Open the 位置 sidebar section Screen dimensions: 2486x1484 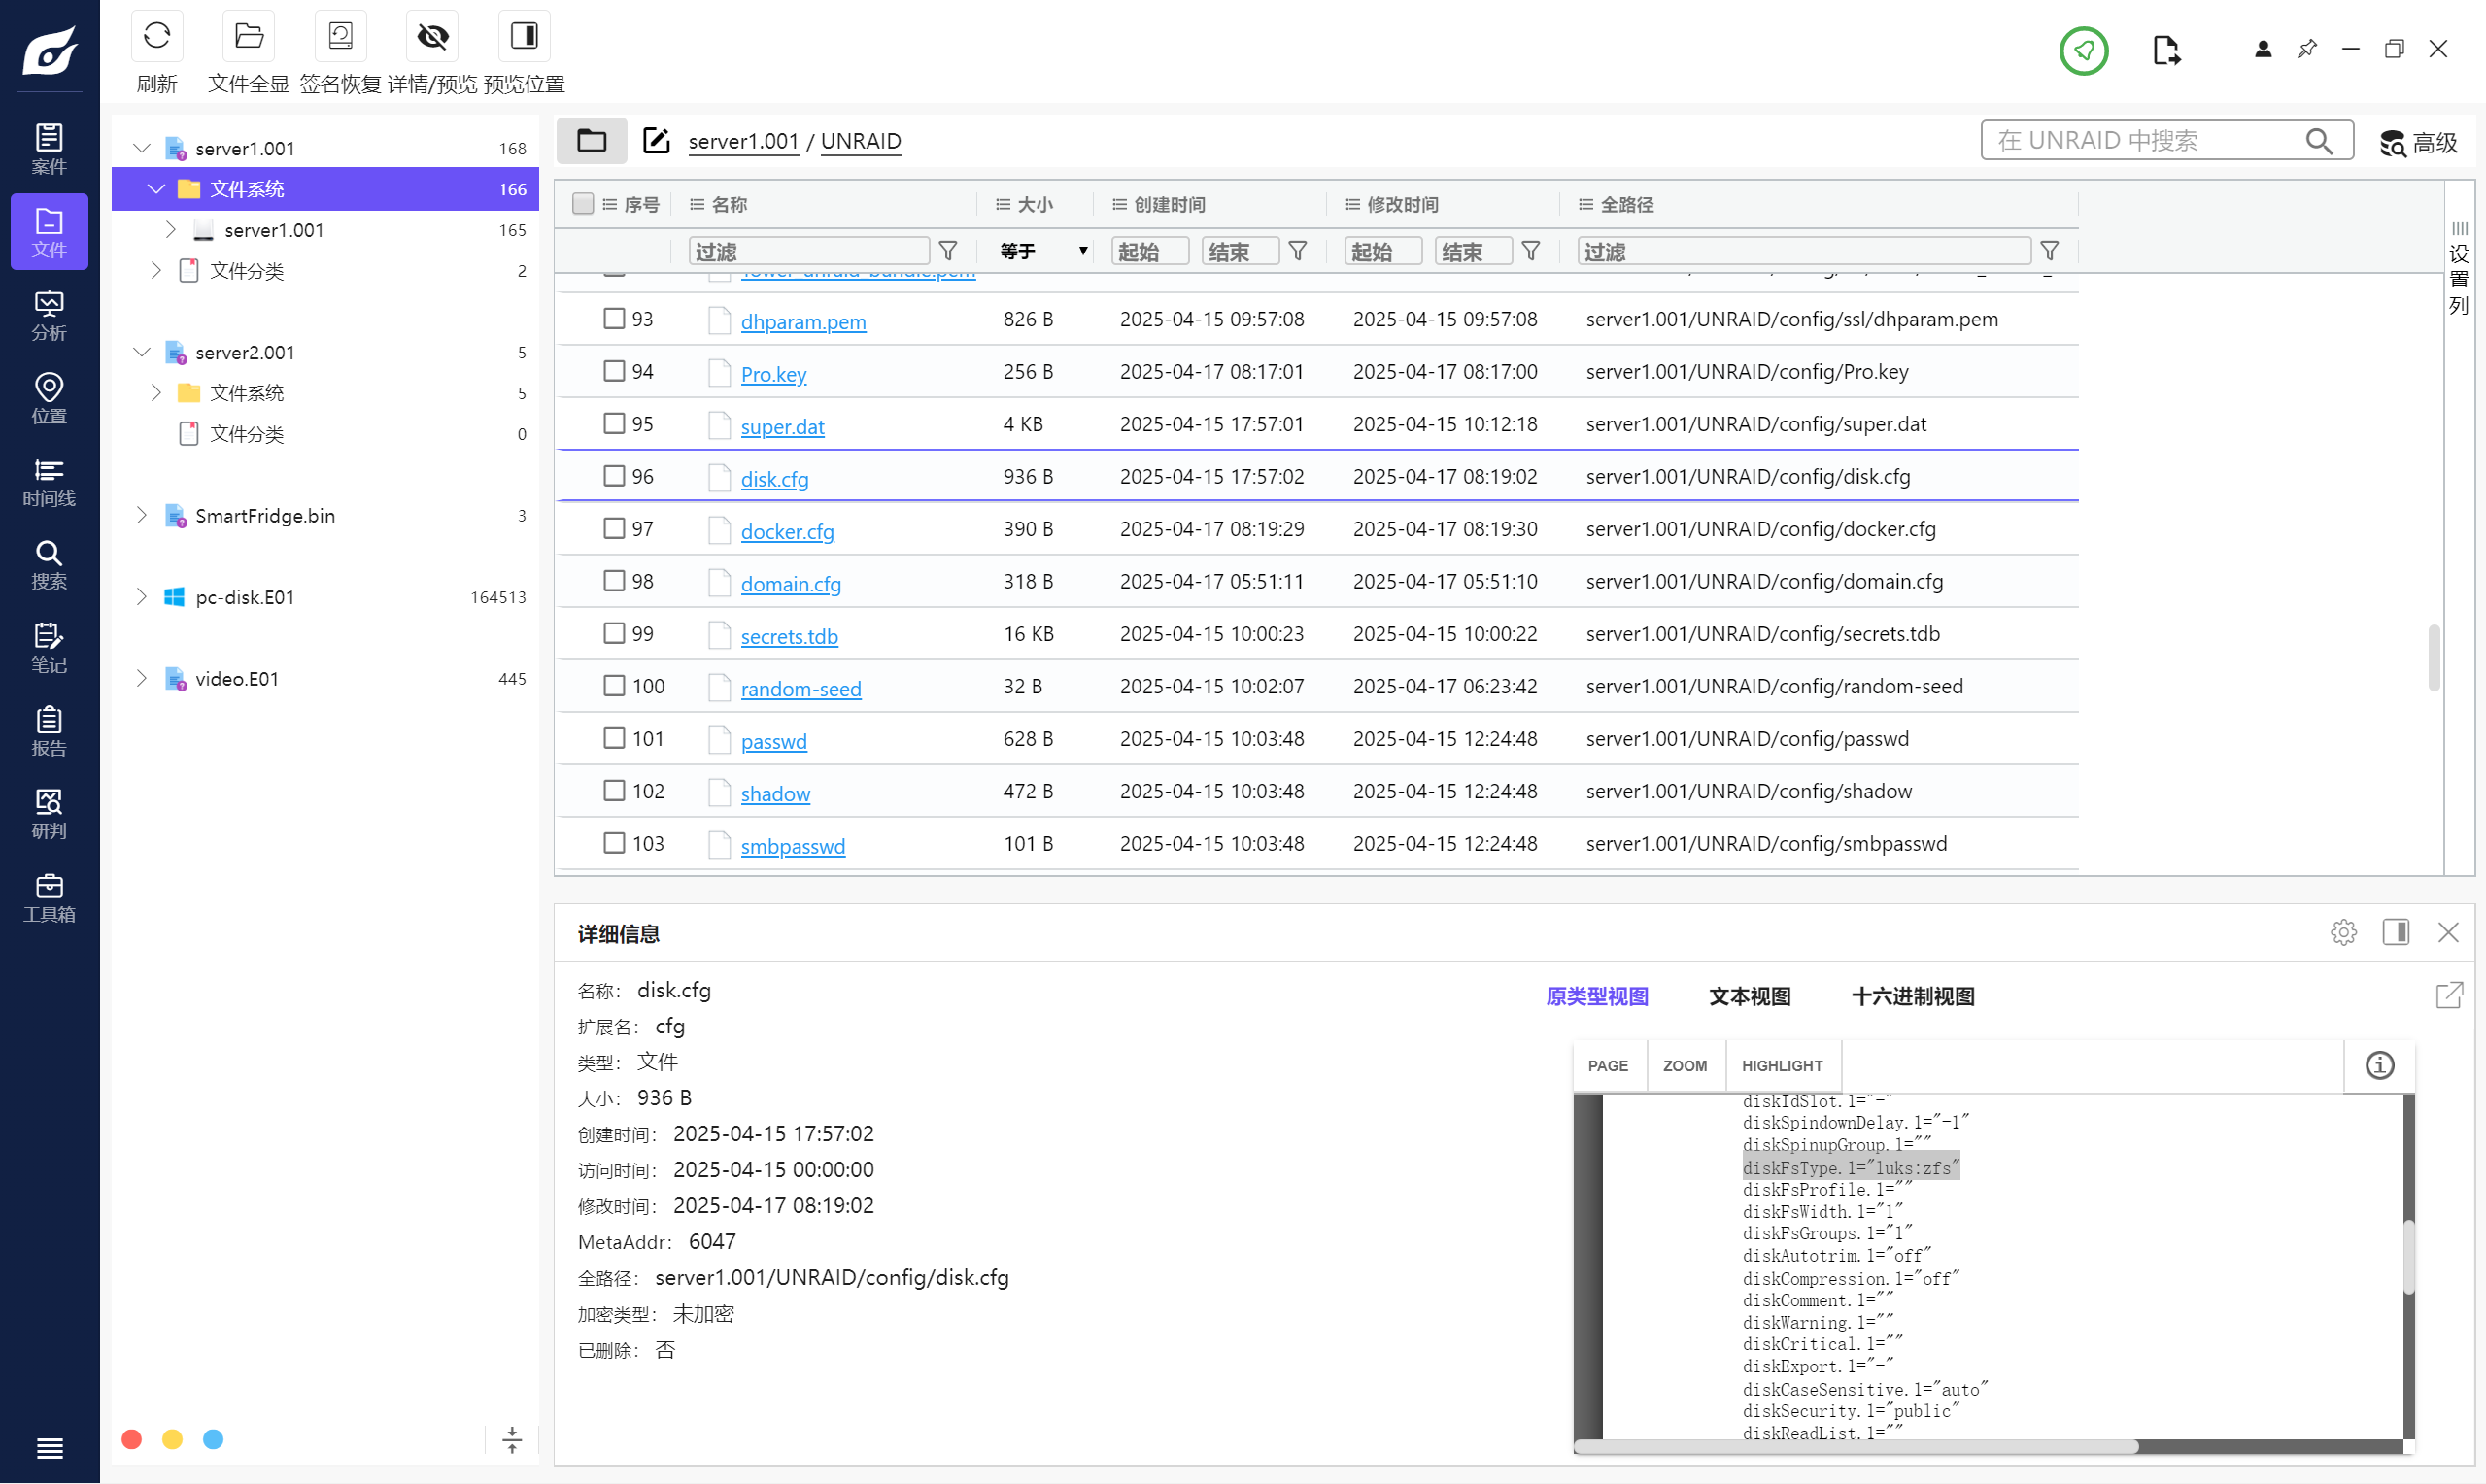pyautogui.click(x=49, y=398)
